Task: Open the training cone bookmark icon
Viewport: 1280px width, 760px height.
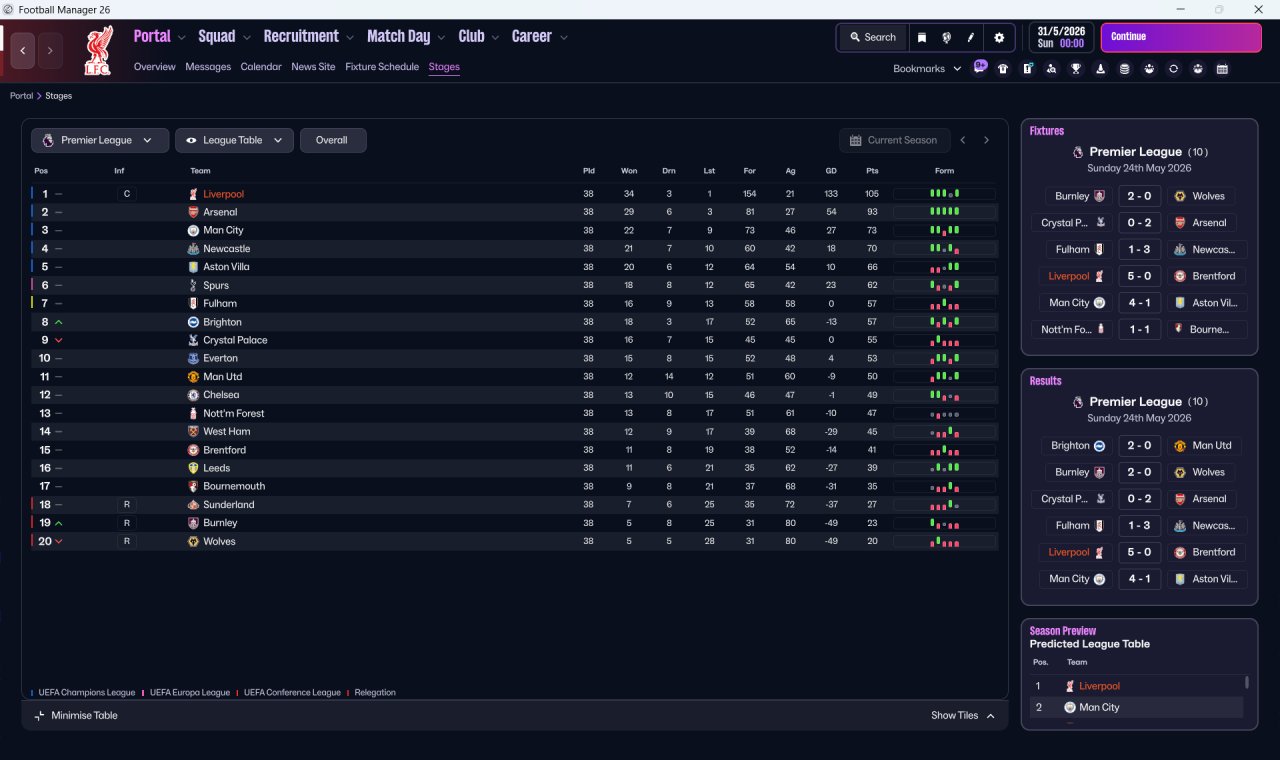Action: click(x=1100, y=69)
